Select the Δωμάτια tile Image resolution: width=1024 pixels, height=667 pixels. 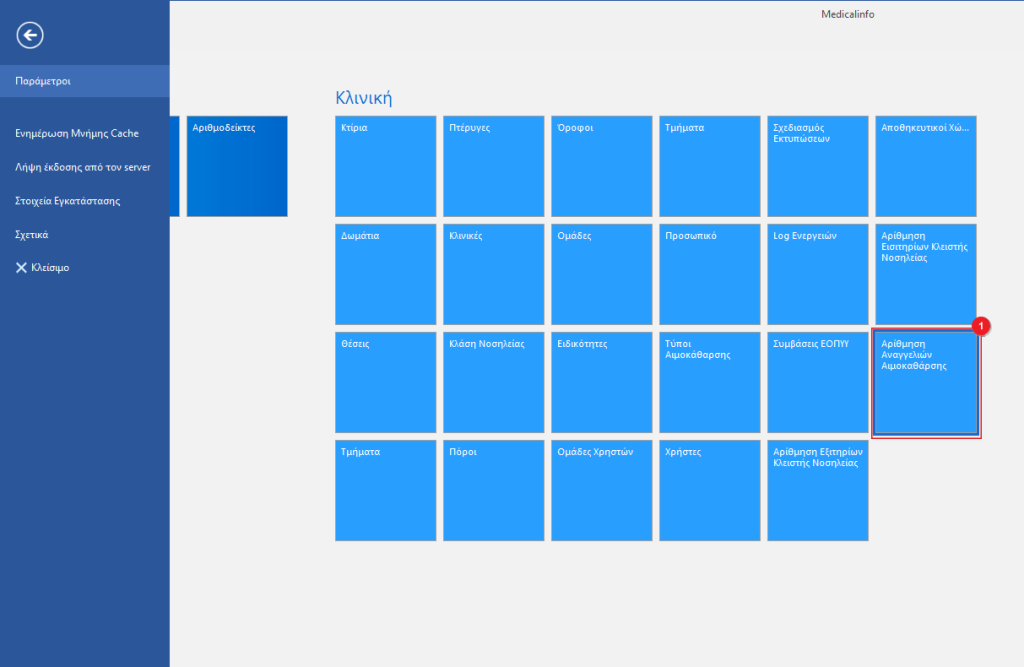click(385, 275)
